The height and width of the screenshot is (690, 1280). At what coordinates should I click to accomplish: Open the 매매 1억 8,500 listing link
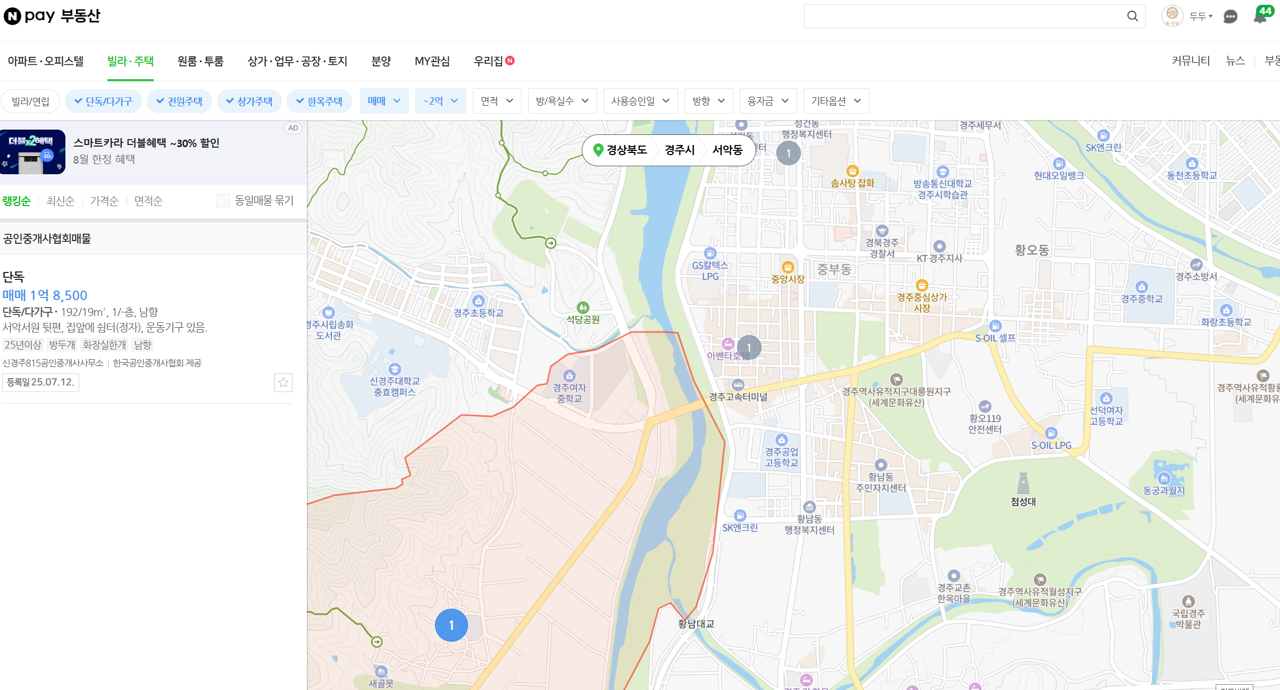pos(46,294)
